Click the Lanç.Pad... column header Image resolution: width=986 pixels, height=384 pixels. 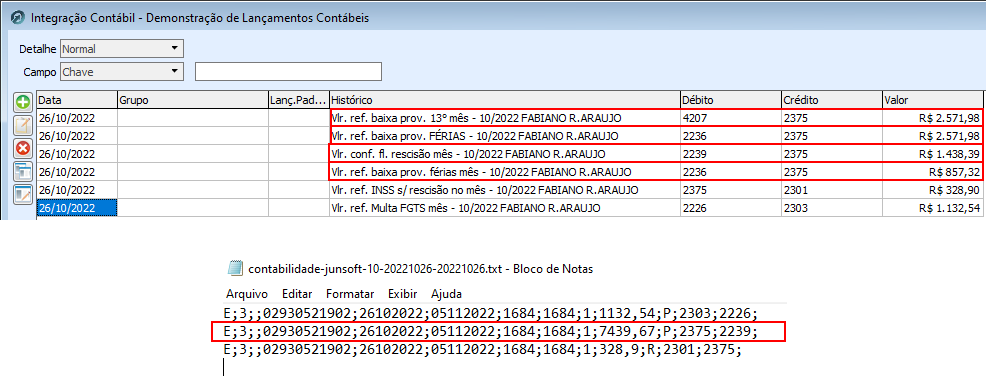[x=299, y=100]
